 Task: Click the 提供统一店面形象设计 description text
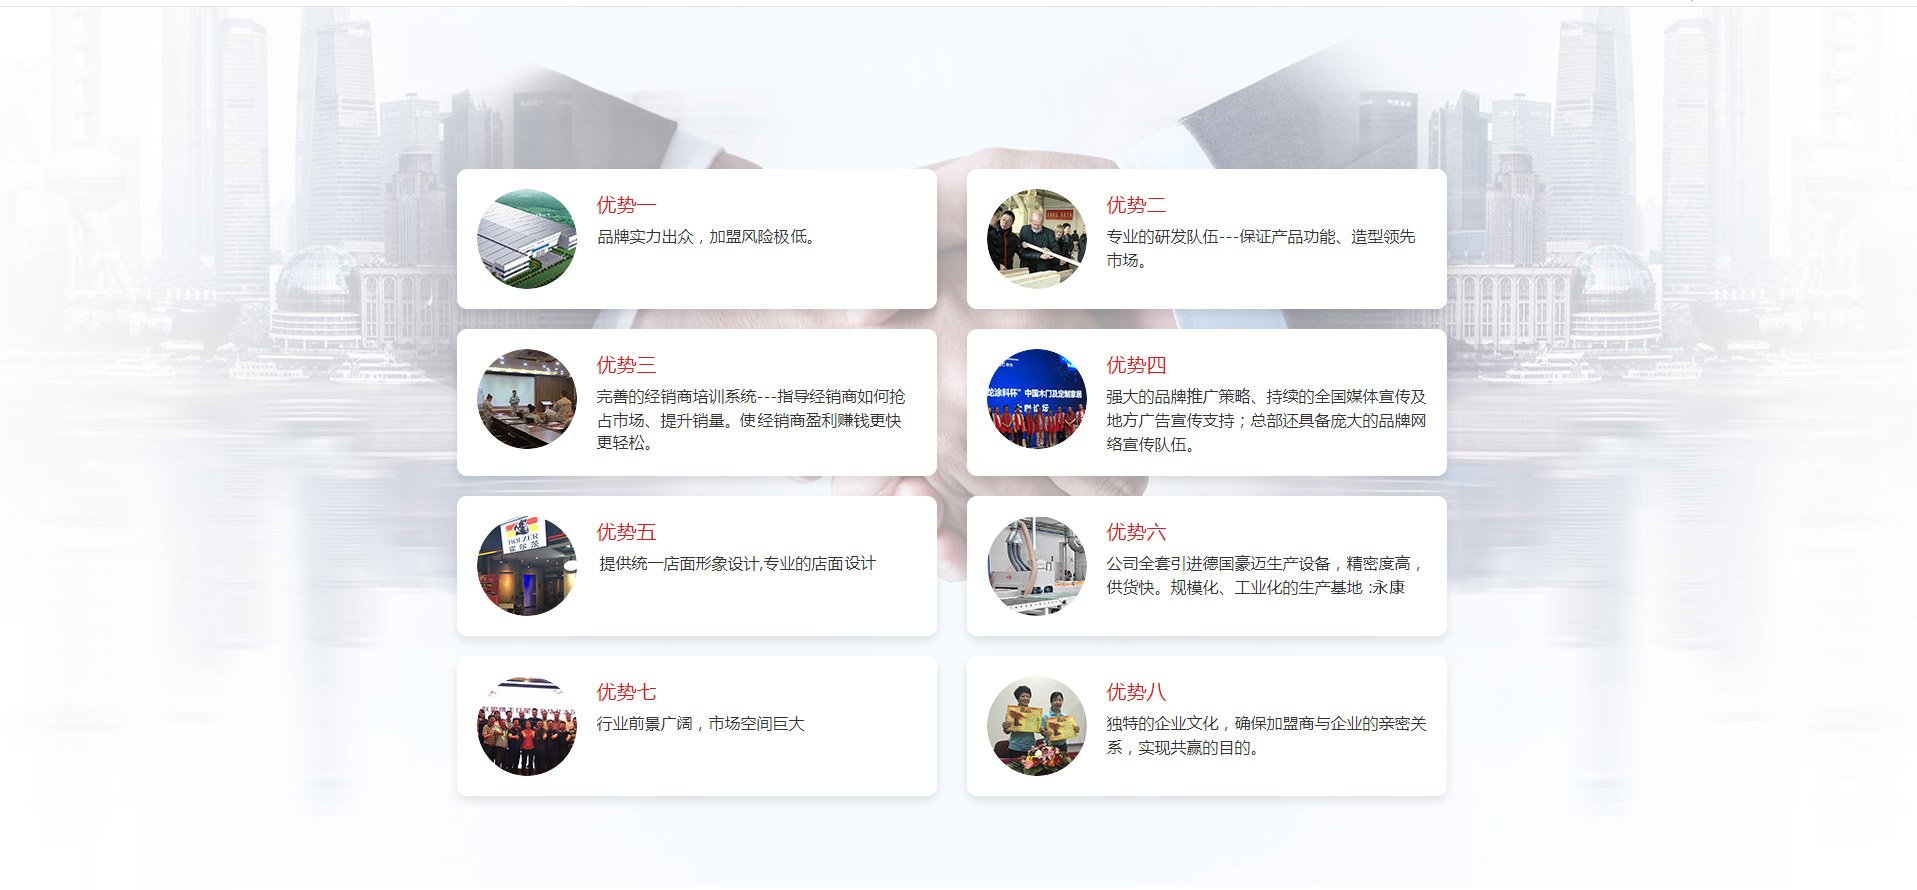tap(737, 564)
